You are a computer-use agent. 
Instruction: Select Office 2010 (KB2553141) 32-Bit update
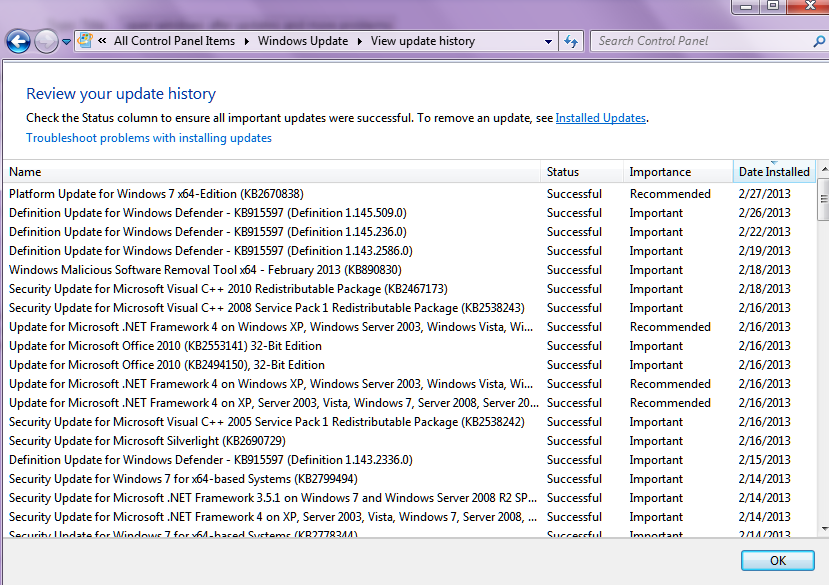point(409,346)
